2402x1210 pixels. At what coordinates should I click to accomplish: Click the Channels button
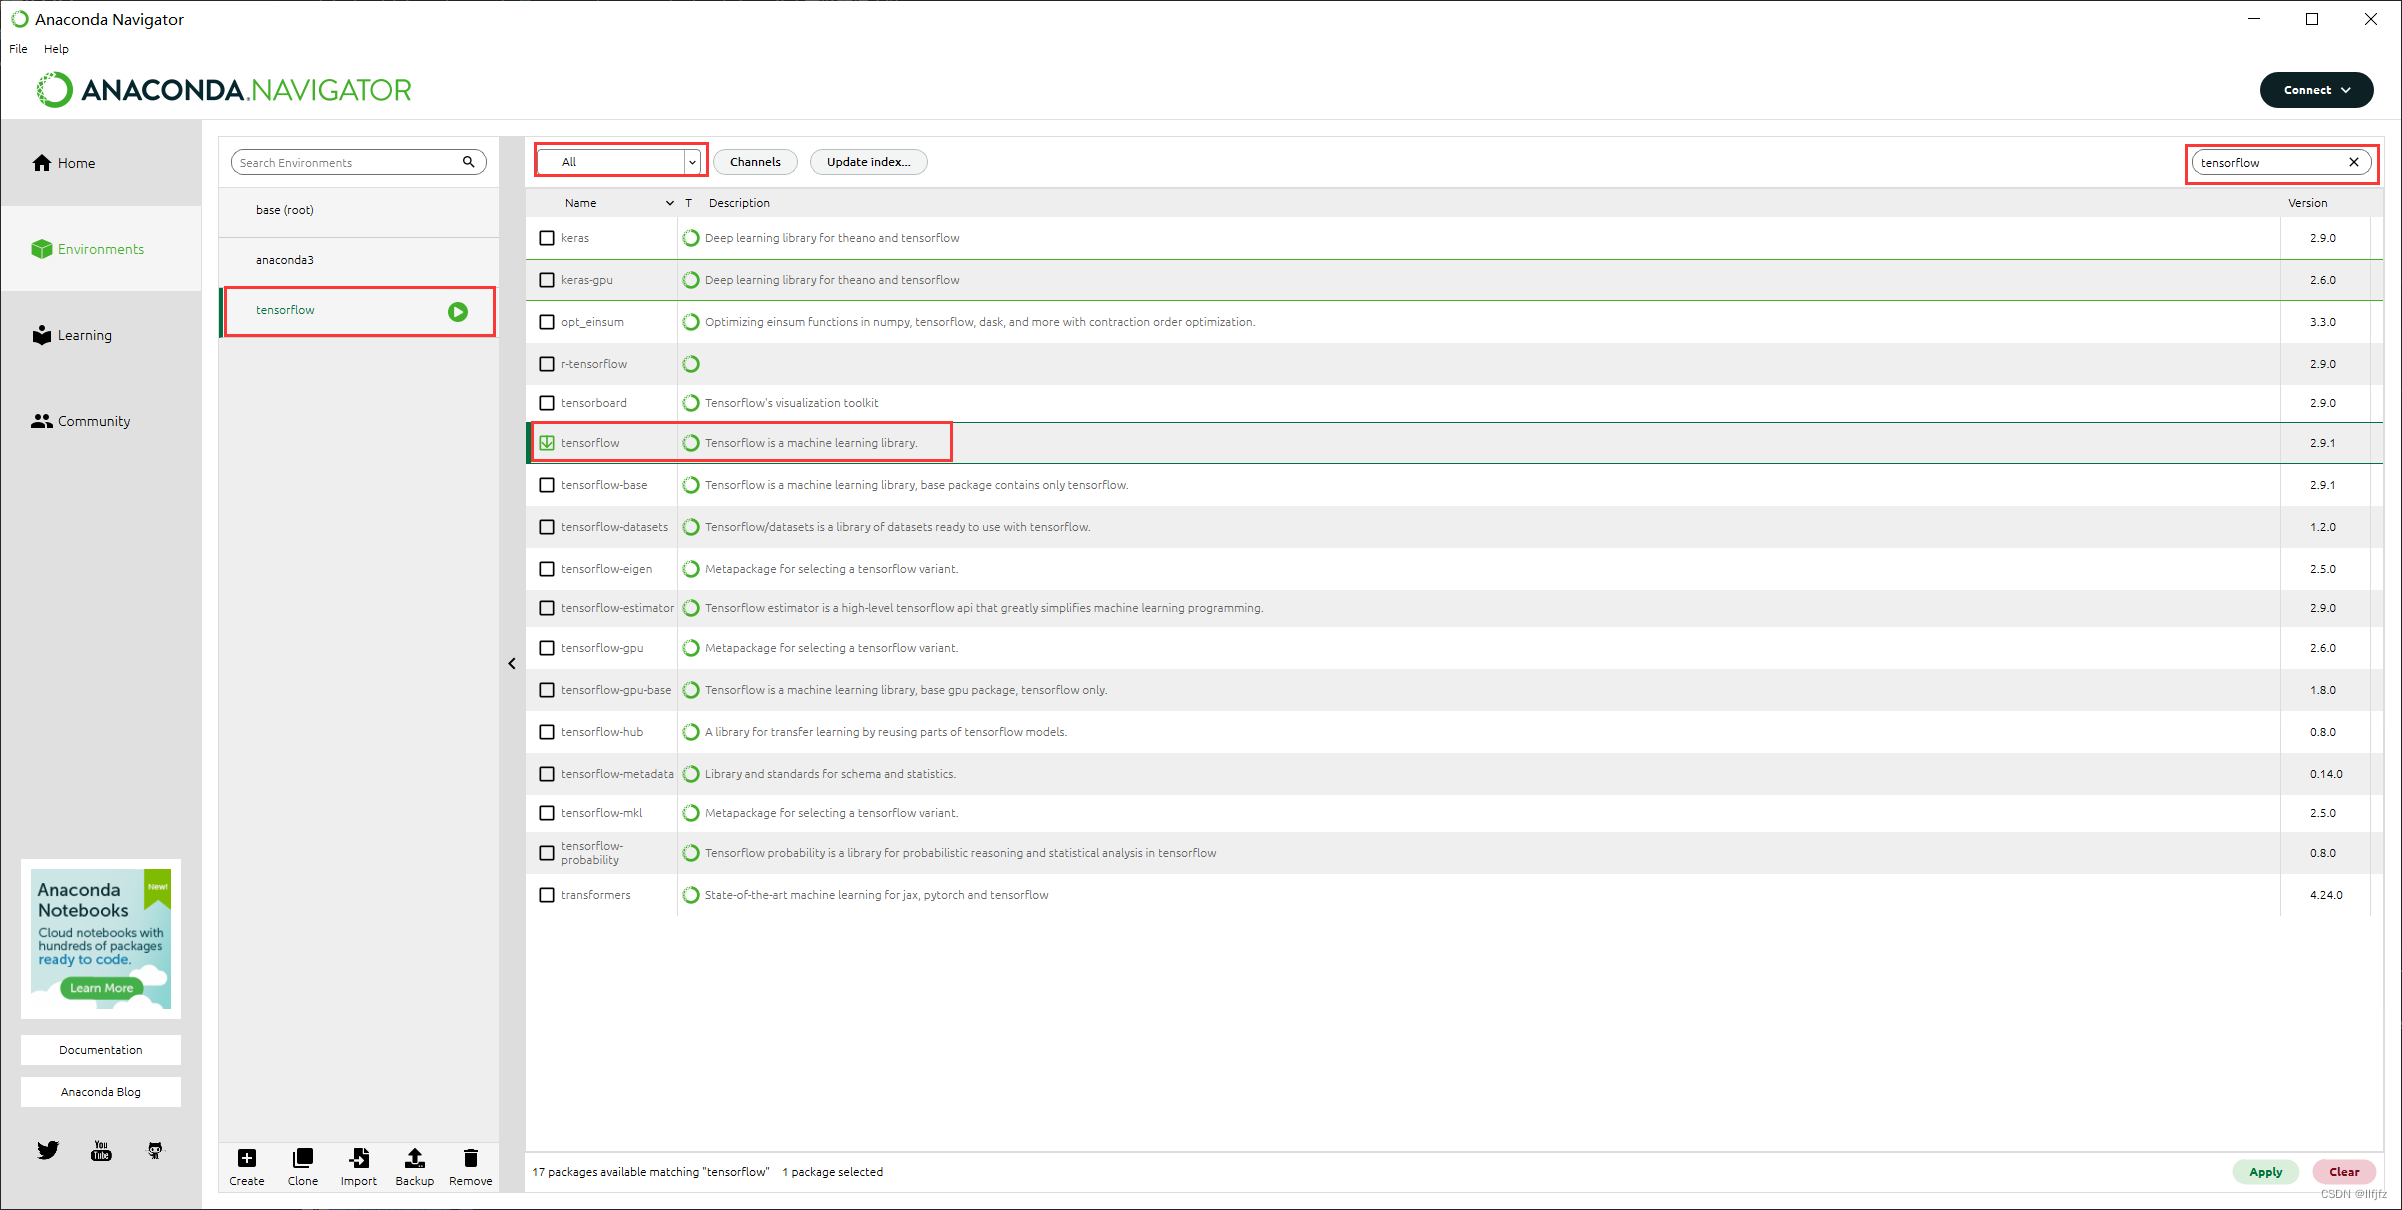[755, 162]
